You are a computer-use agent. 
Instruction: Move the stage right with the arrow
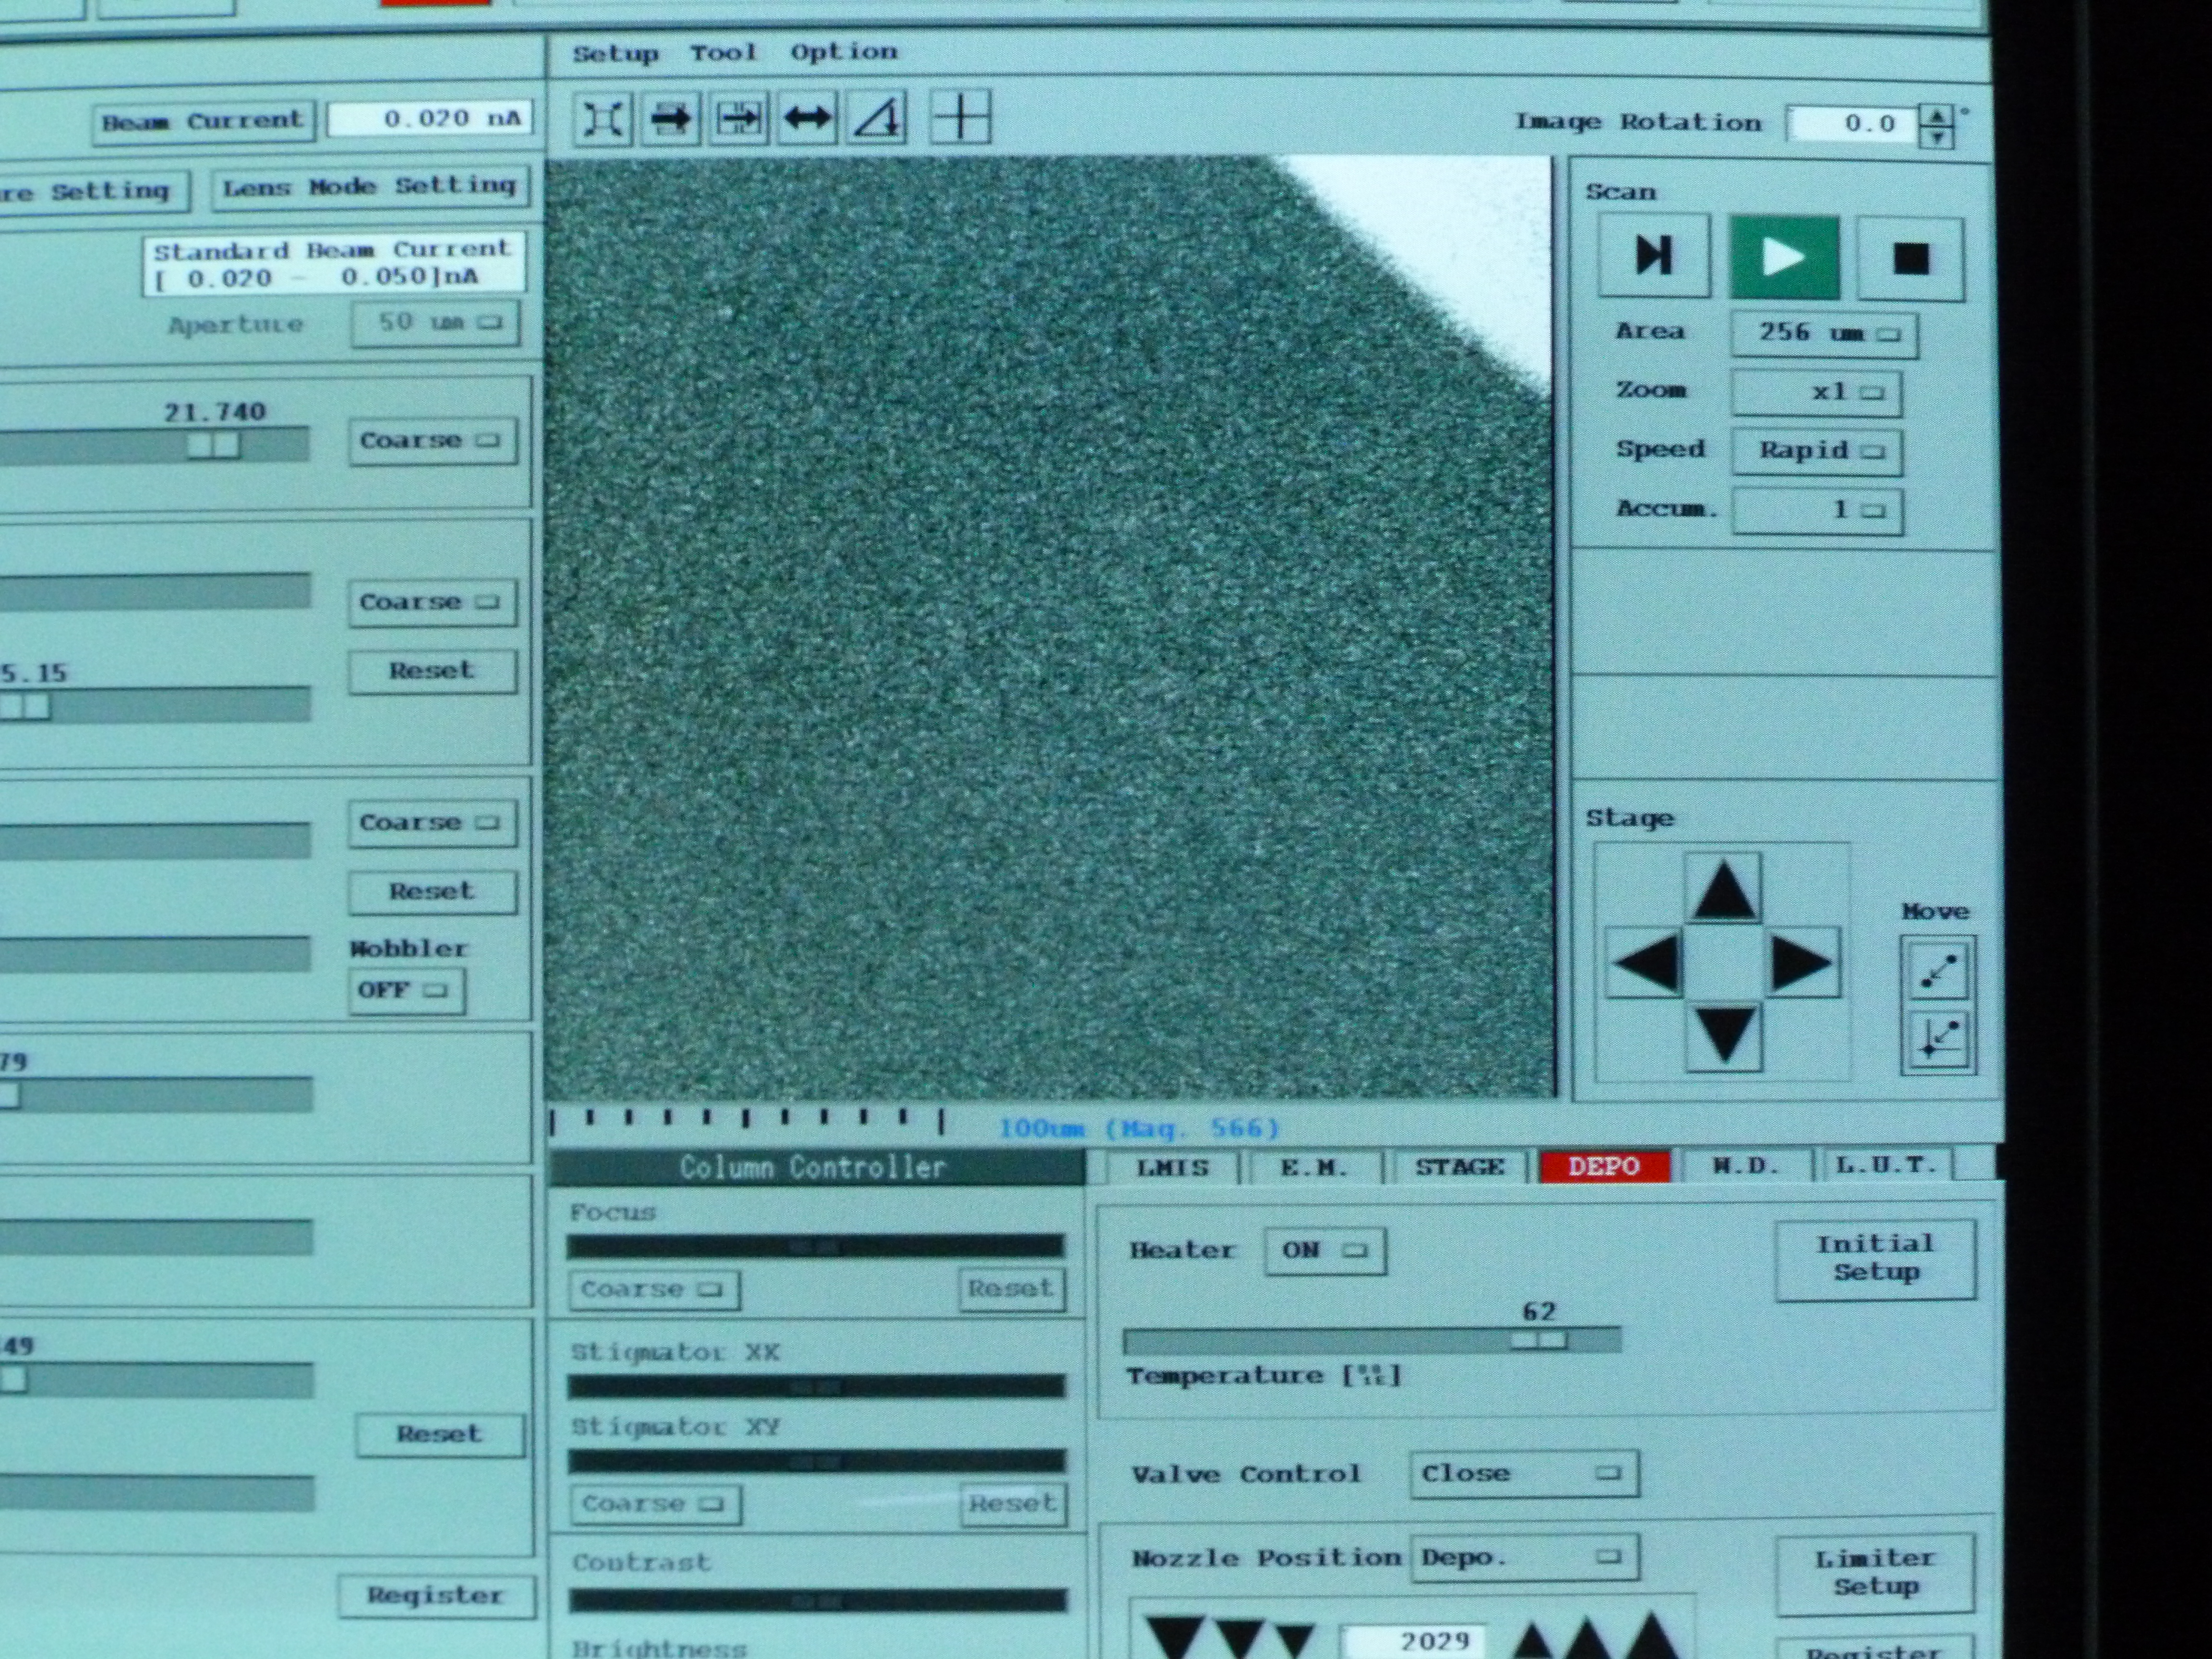pyautogui.click(x=1801, y=964)
